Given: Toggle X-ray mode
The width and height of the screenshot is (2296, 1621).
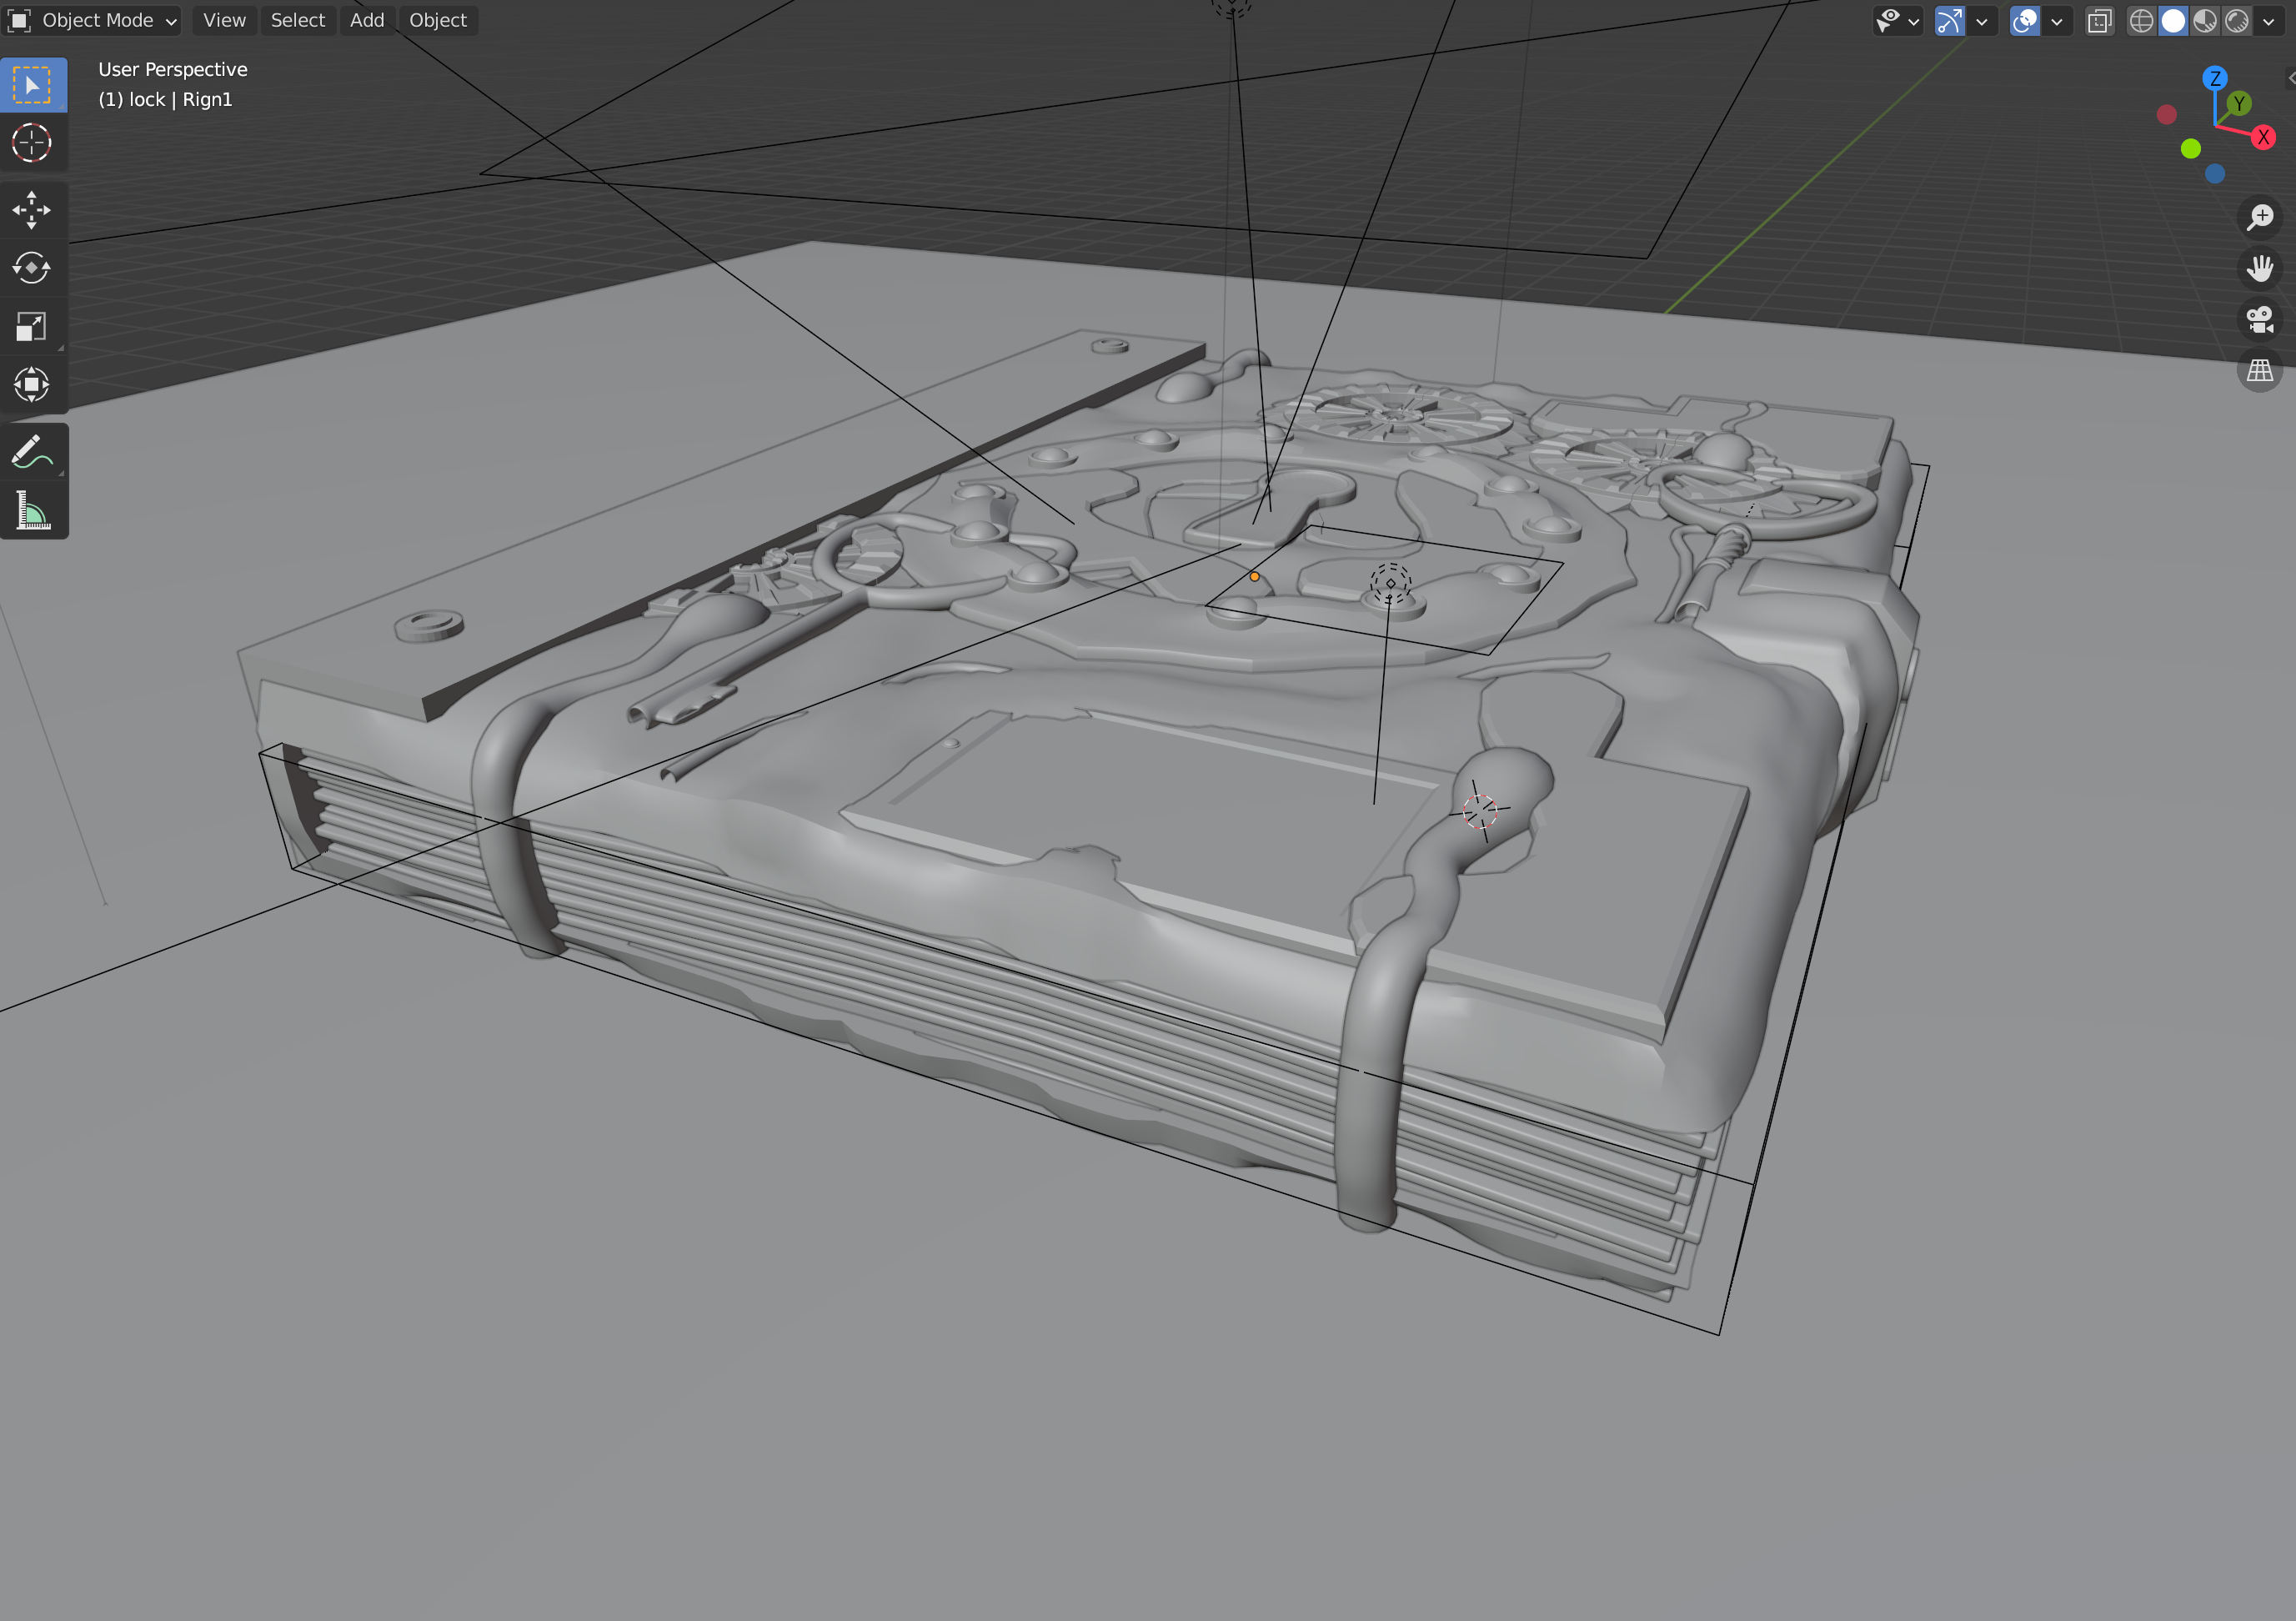Looking at the screenshot, I should 2100,21.
